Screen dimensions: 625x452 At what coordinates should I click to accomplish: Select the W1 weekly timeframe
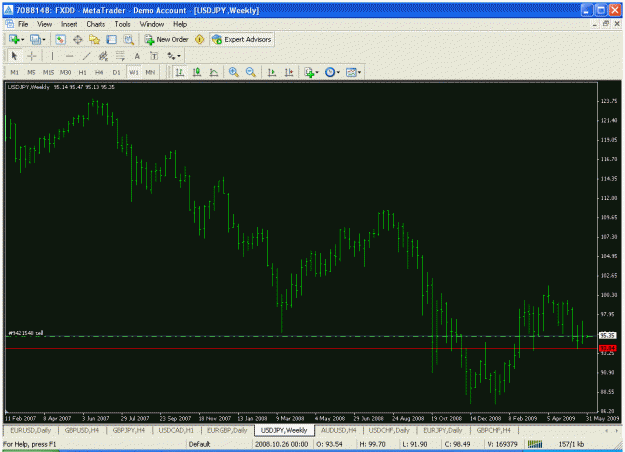(134, 72)
